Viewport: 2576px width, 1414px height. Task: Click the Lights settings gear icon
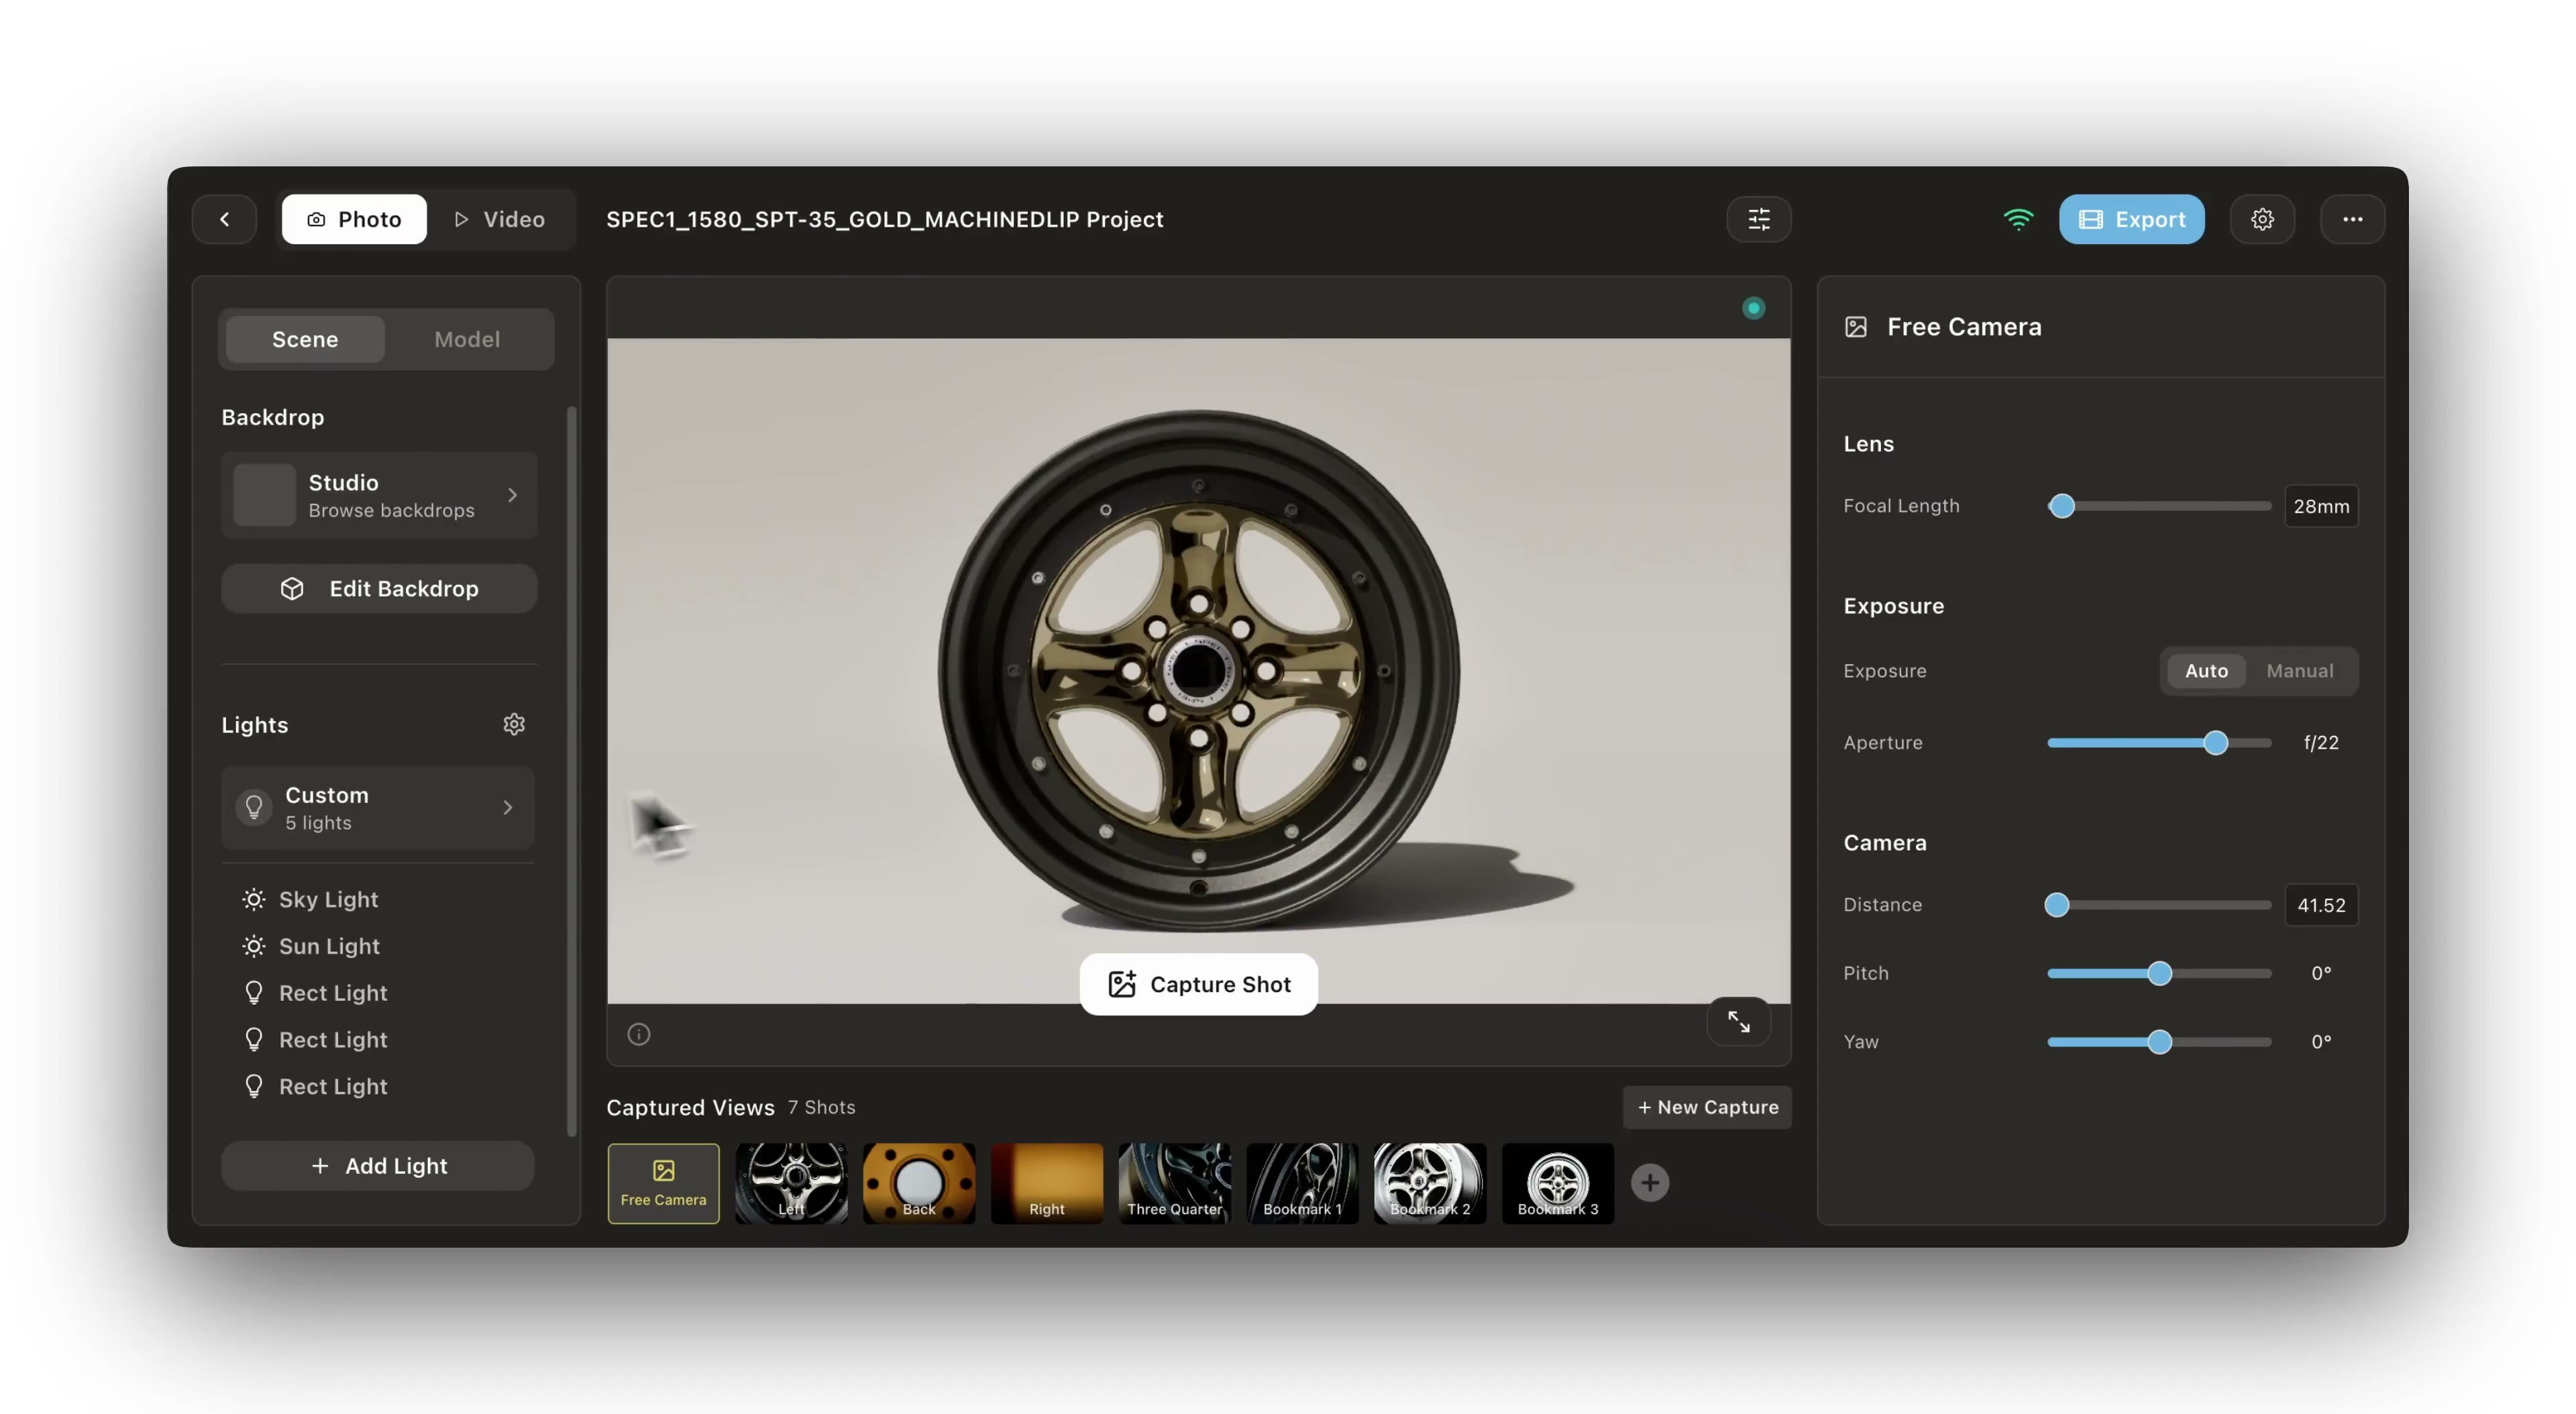(x=514, y=724)
